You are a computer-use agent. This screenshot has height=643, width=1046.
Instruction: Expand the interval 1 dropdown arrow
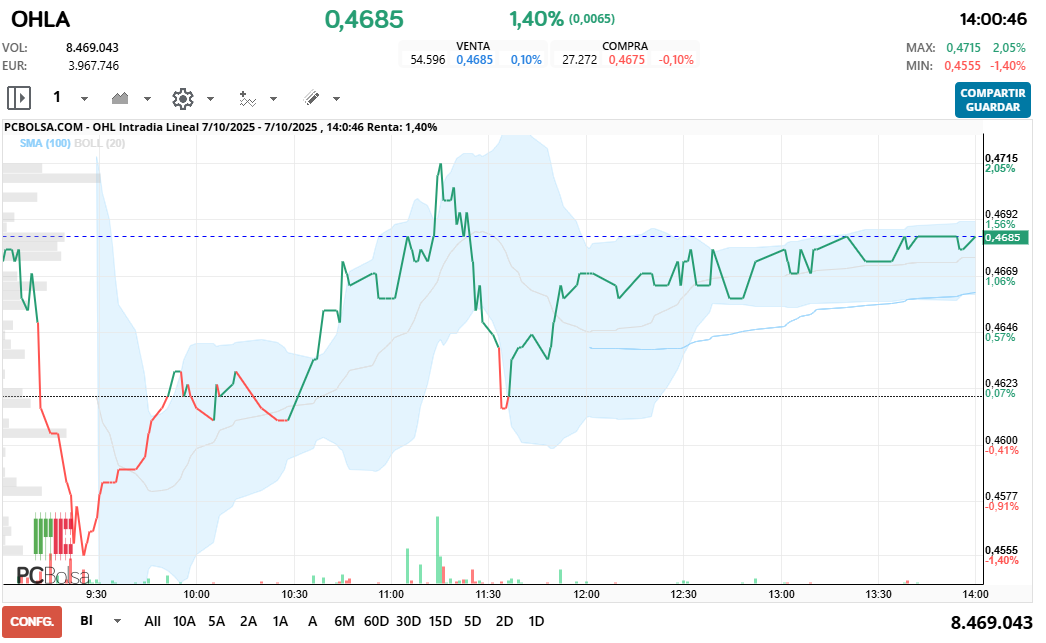click(84, 99)
